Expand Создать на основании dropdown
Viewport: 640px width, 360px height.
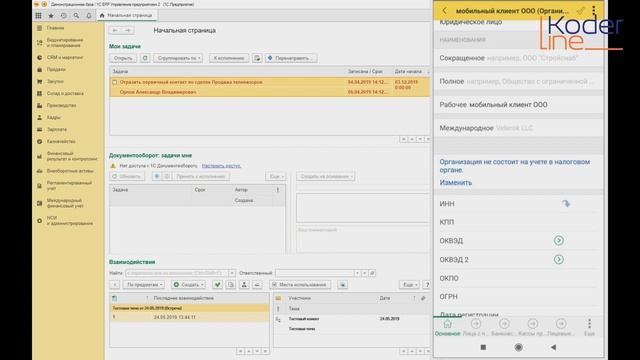click(326, 176)
